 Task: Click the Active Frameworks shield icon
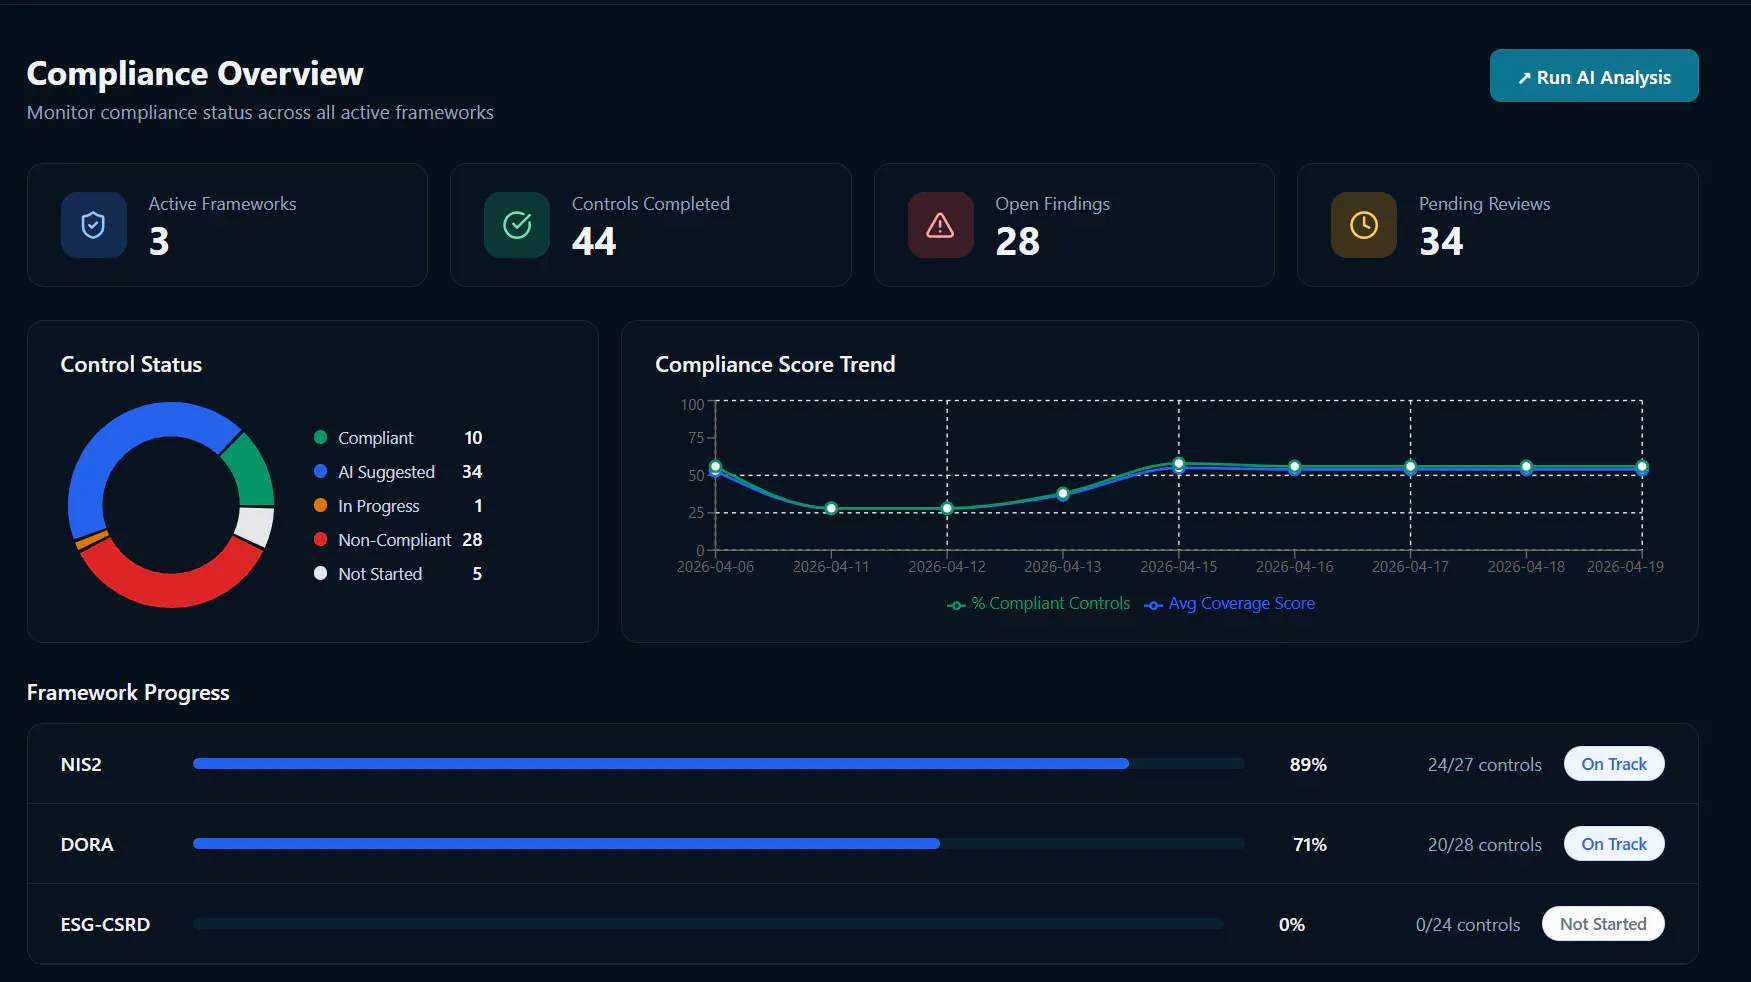(93, 225)
